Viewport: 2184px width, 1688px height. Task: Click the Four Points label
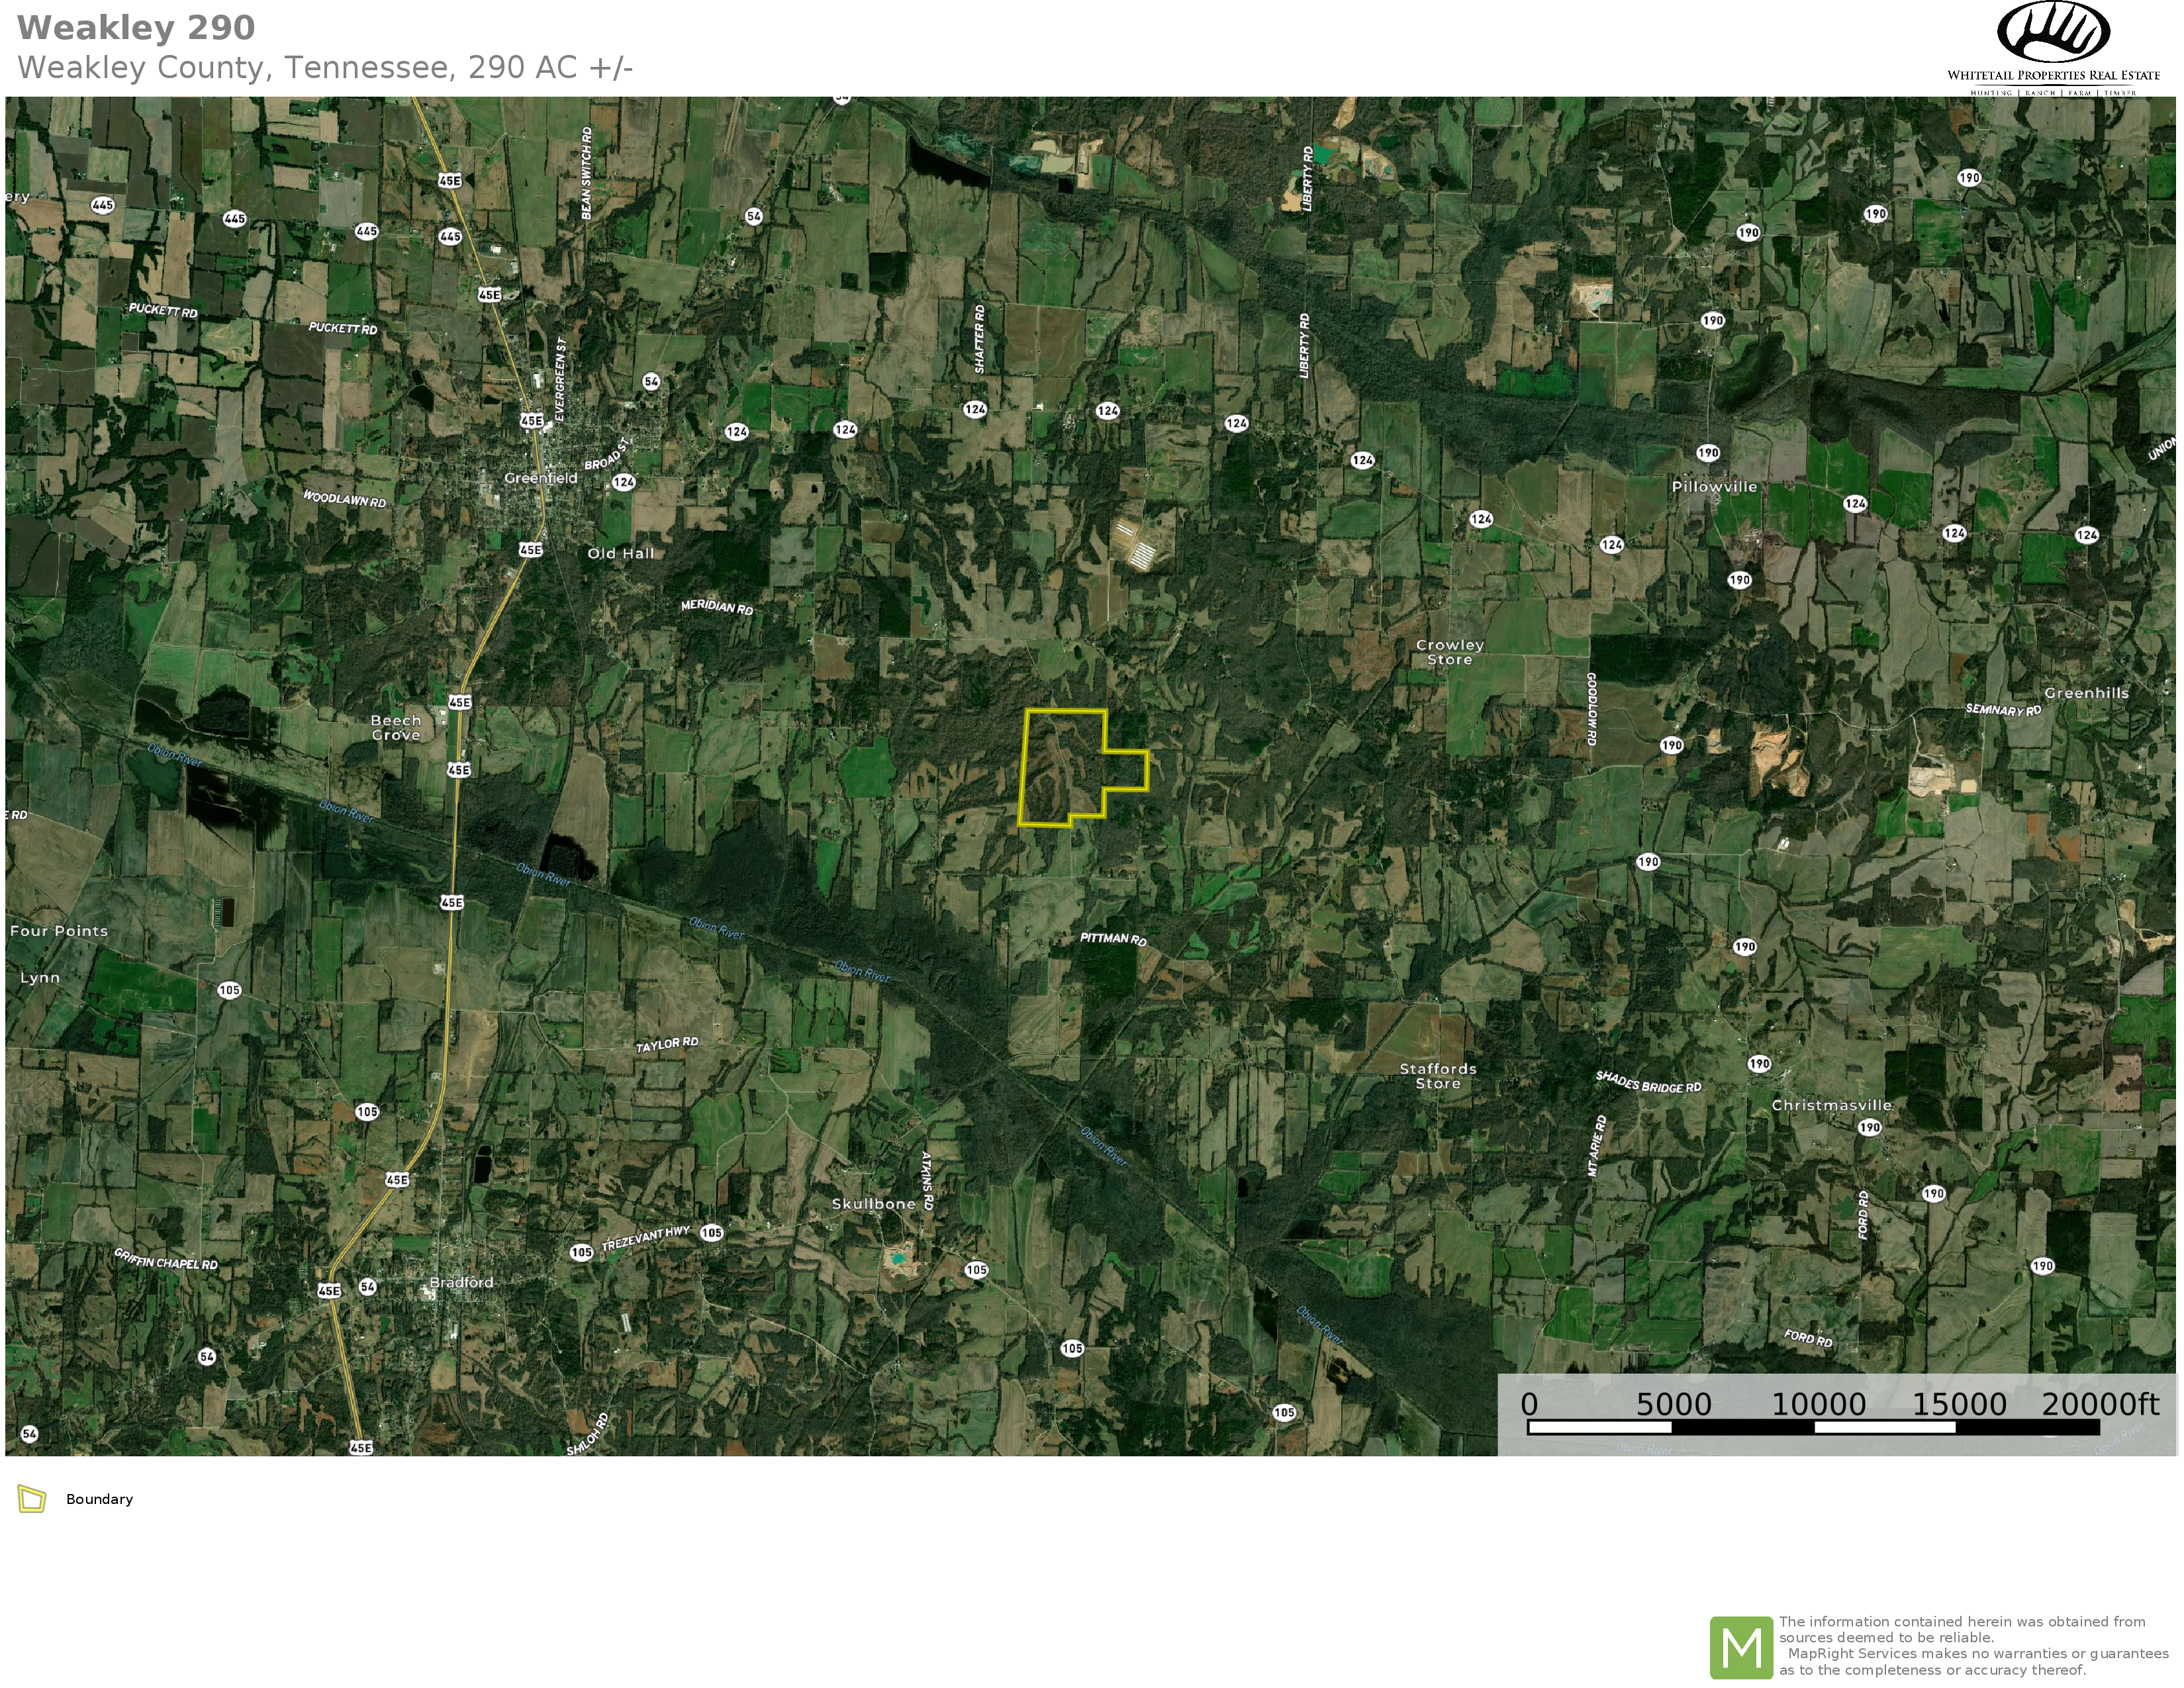click(58, 931)
